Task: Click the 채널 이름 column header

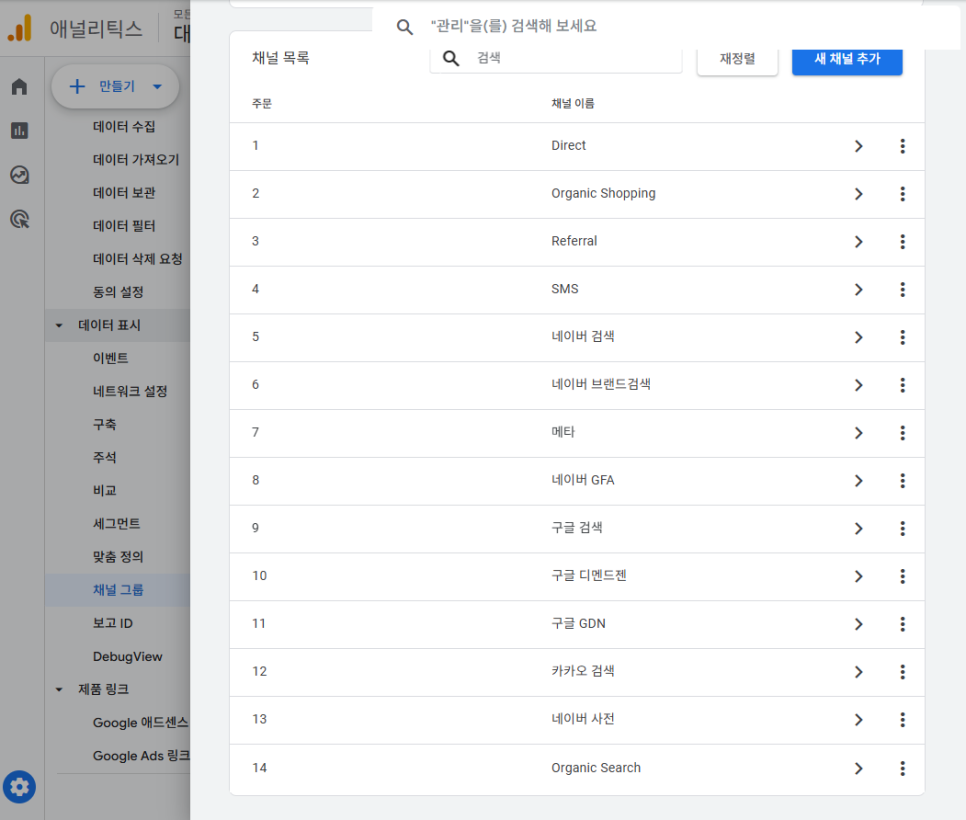Action: click(x=573, y=104)
